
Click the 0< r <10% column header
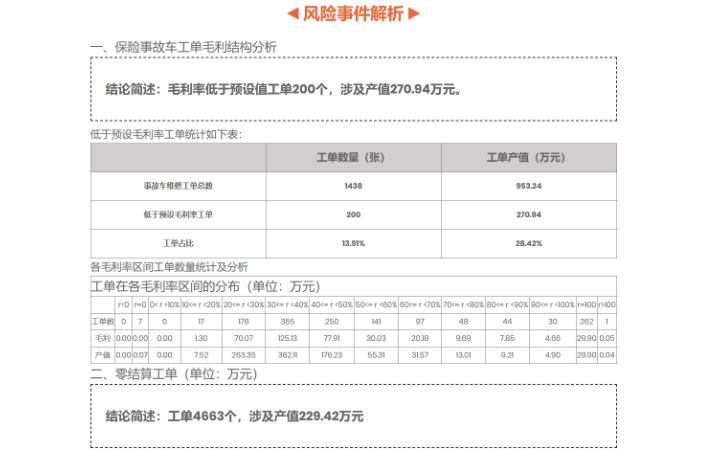pyautogui.click(x=164, y=305)
